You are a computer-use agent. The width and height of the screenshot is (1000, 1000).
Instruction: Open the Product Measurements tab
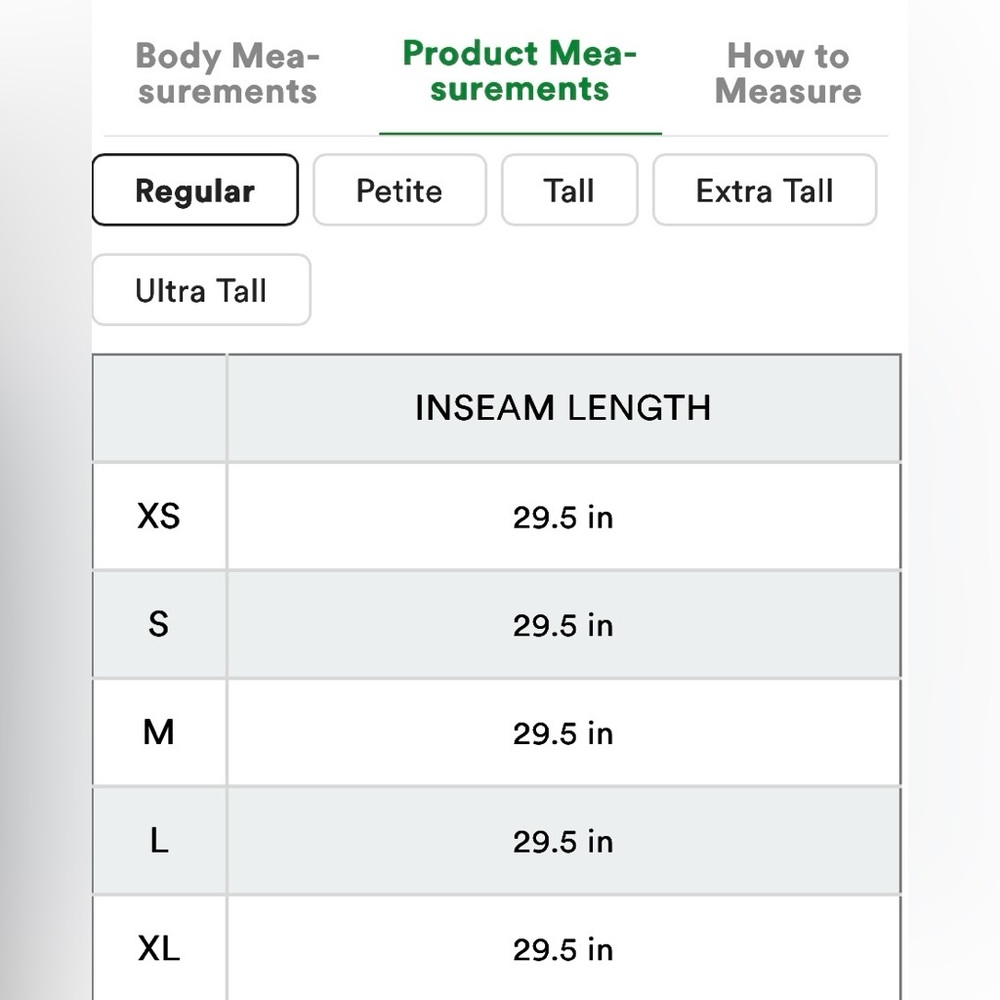coord(520,70)
